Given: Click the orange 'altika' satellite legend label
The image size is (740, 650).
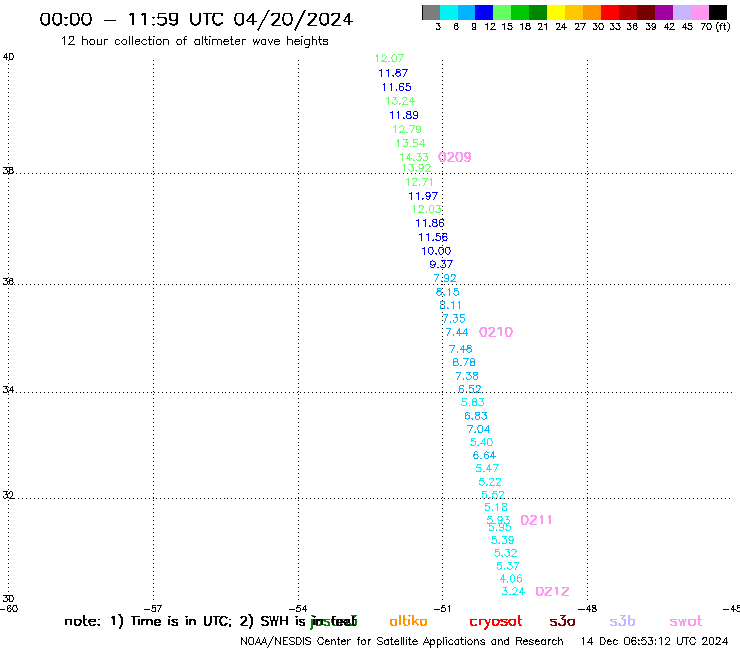Looking at the screenshot, I should tap(408, 621).
